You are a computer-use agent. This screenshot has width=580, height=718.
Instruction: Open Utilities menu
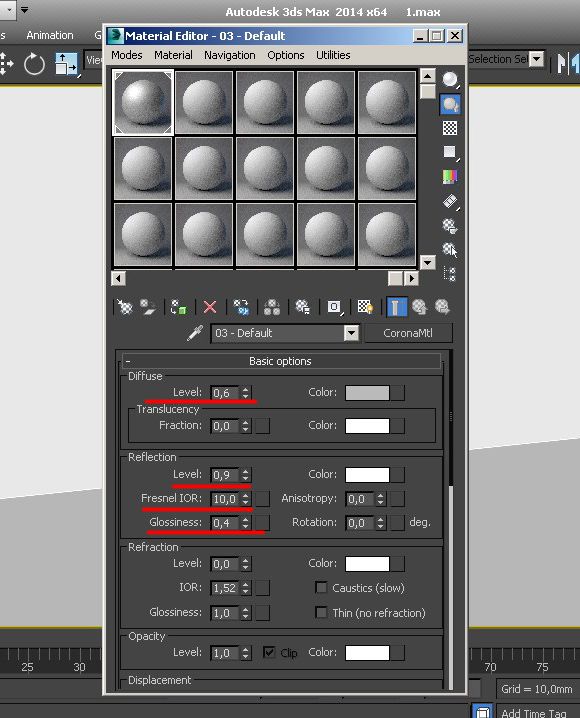click(x=333, y=55)
